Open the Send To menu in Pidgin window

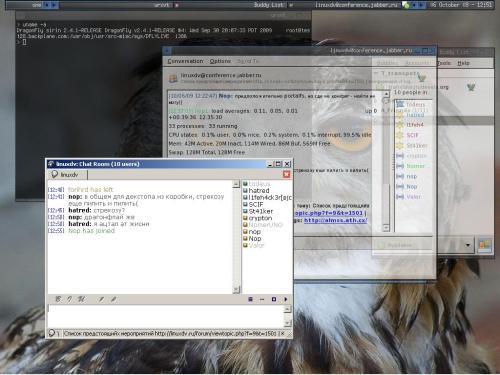(247, 61)
